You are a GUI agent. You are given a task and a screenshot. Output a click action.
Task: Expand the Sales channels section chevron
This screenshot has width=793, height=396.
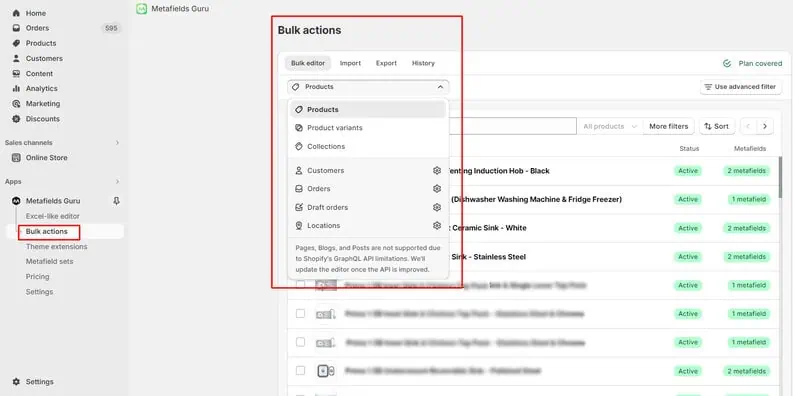[117, 143]
